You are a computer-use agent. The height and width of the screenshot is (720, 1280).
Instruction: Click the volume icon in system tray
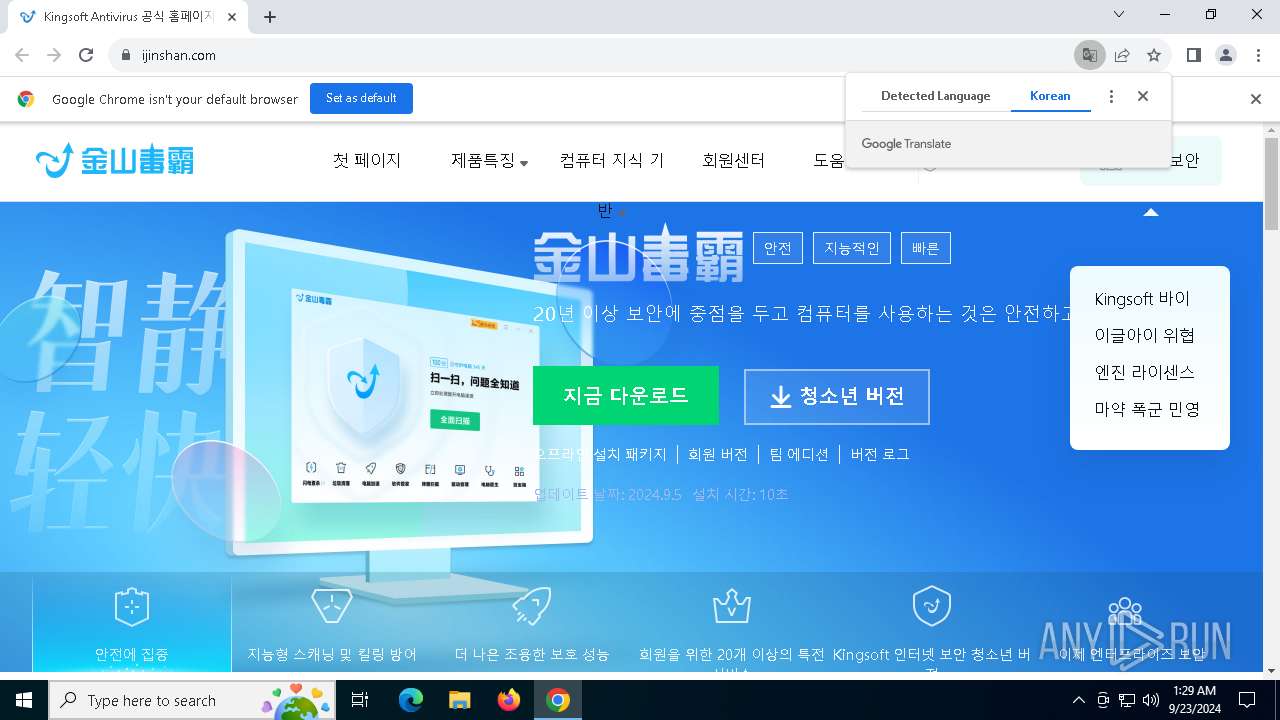[x=1151, y=700]
